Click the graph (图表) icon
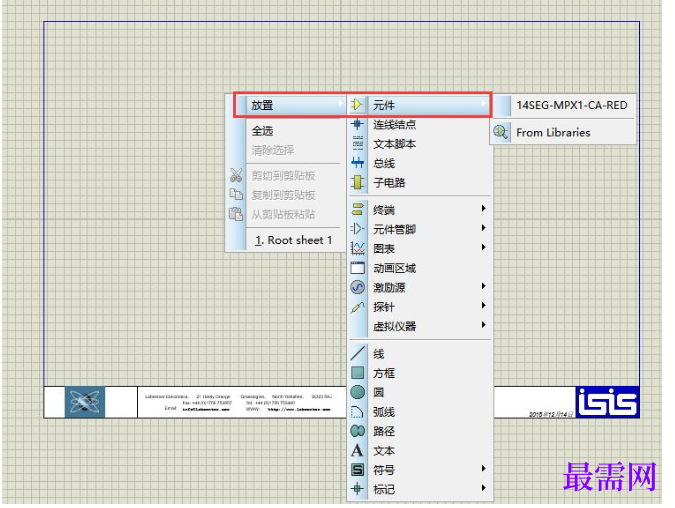The width and height of the screenshot is (675, 508). pyautogui.click(x=357, y=248)
